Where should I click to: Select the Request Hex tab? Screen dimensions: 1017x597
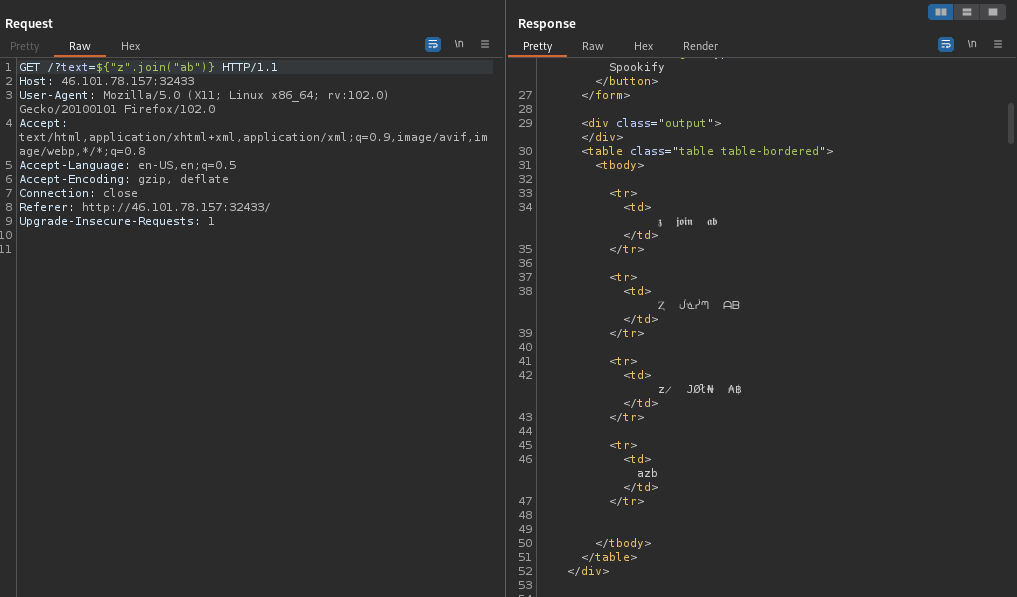coord(130,46)
